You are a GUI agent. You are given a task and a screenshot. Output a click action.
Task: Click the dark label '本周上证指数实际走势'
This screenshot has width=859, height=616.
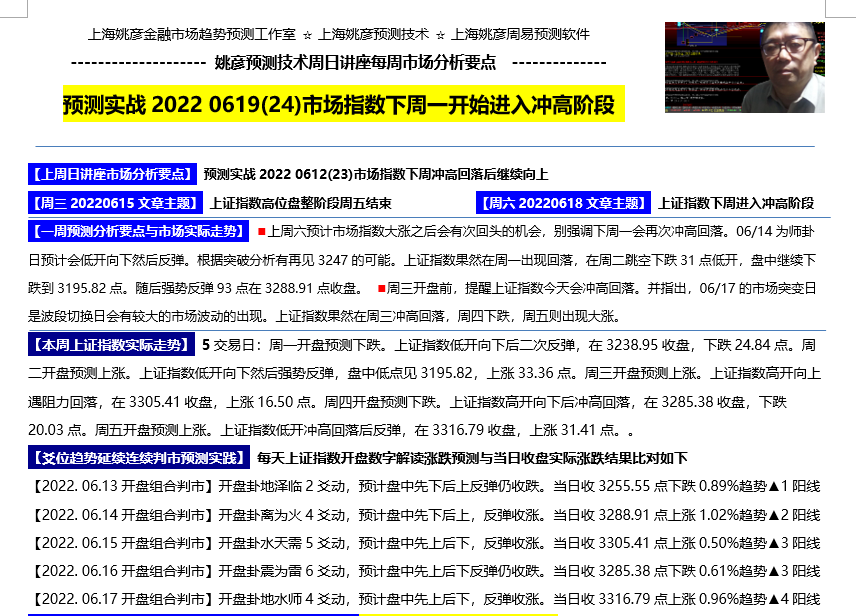point(111,345)
